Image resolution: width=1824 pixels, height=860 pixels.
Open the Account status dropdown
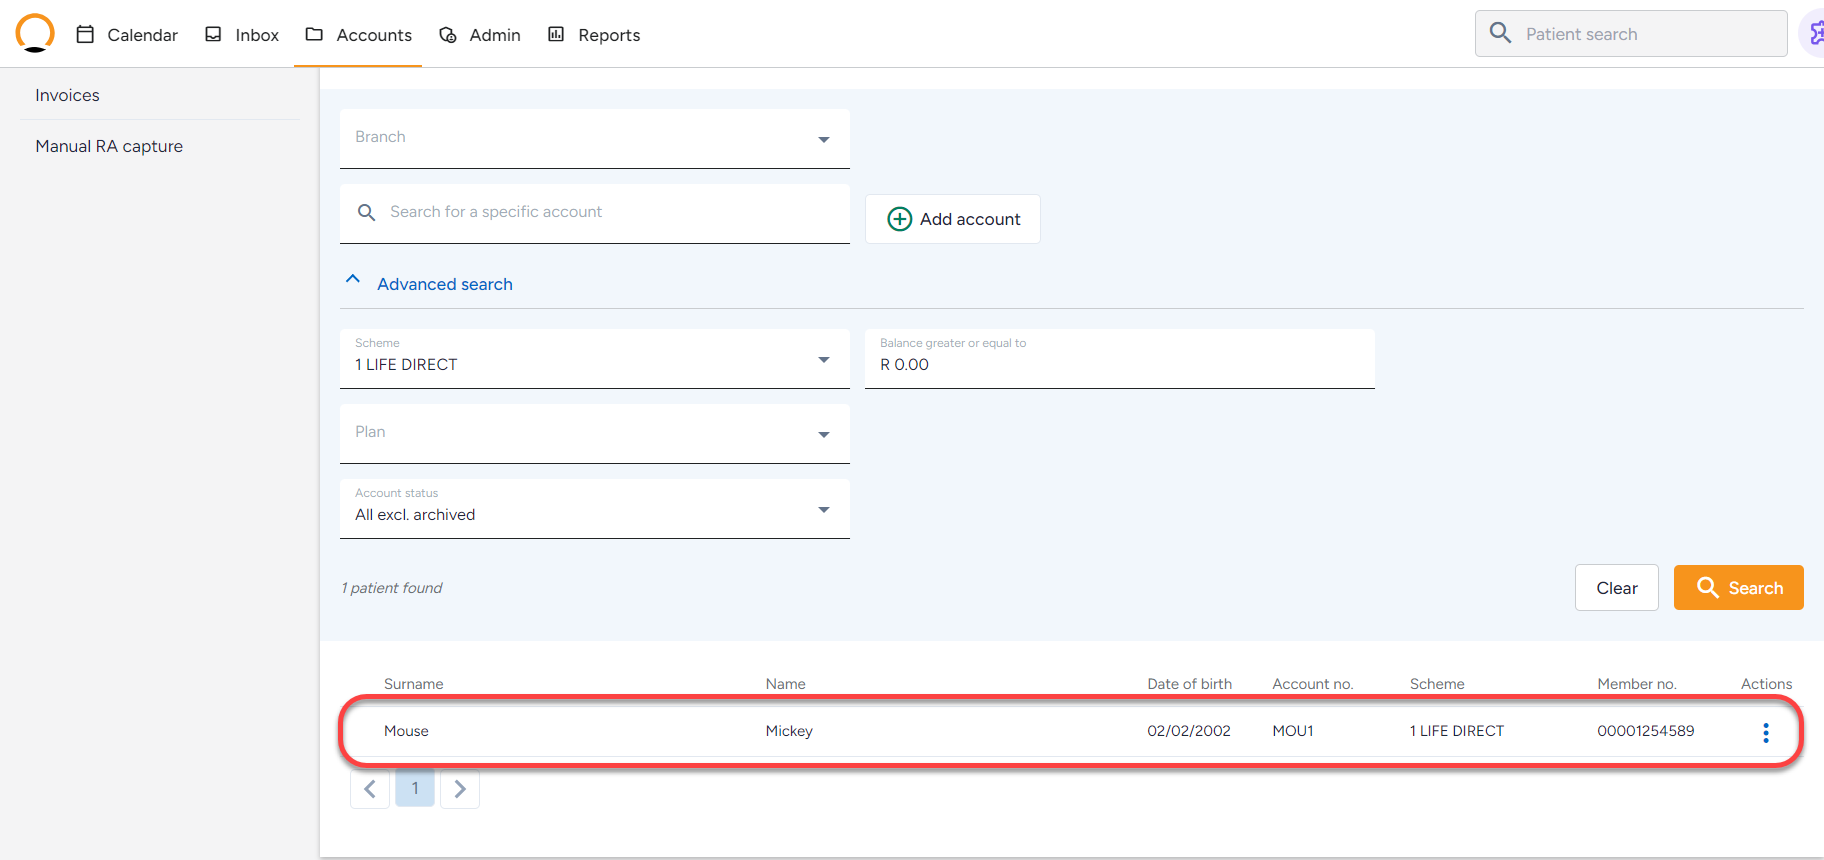pyautogui.click(x=595, y=509)
